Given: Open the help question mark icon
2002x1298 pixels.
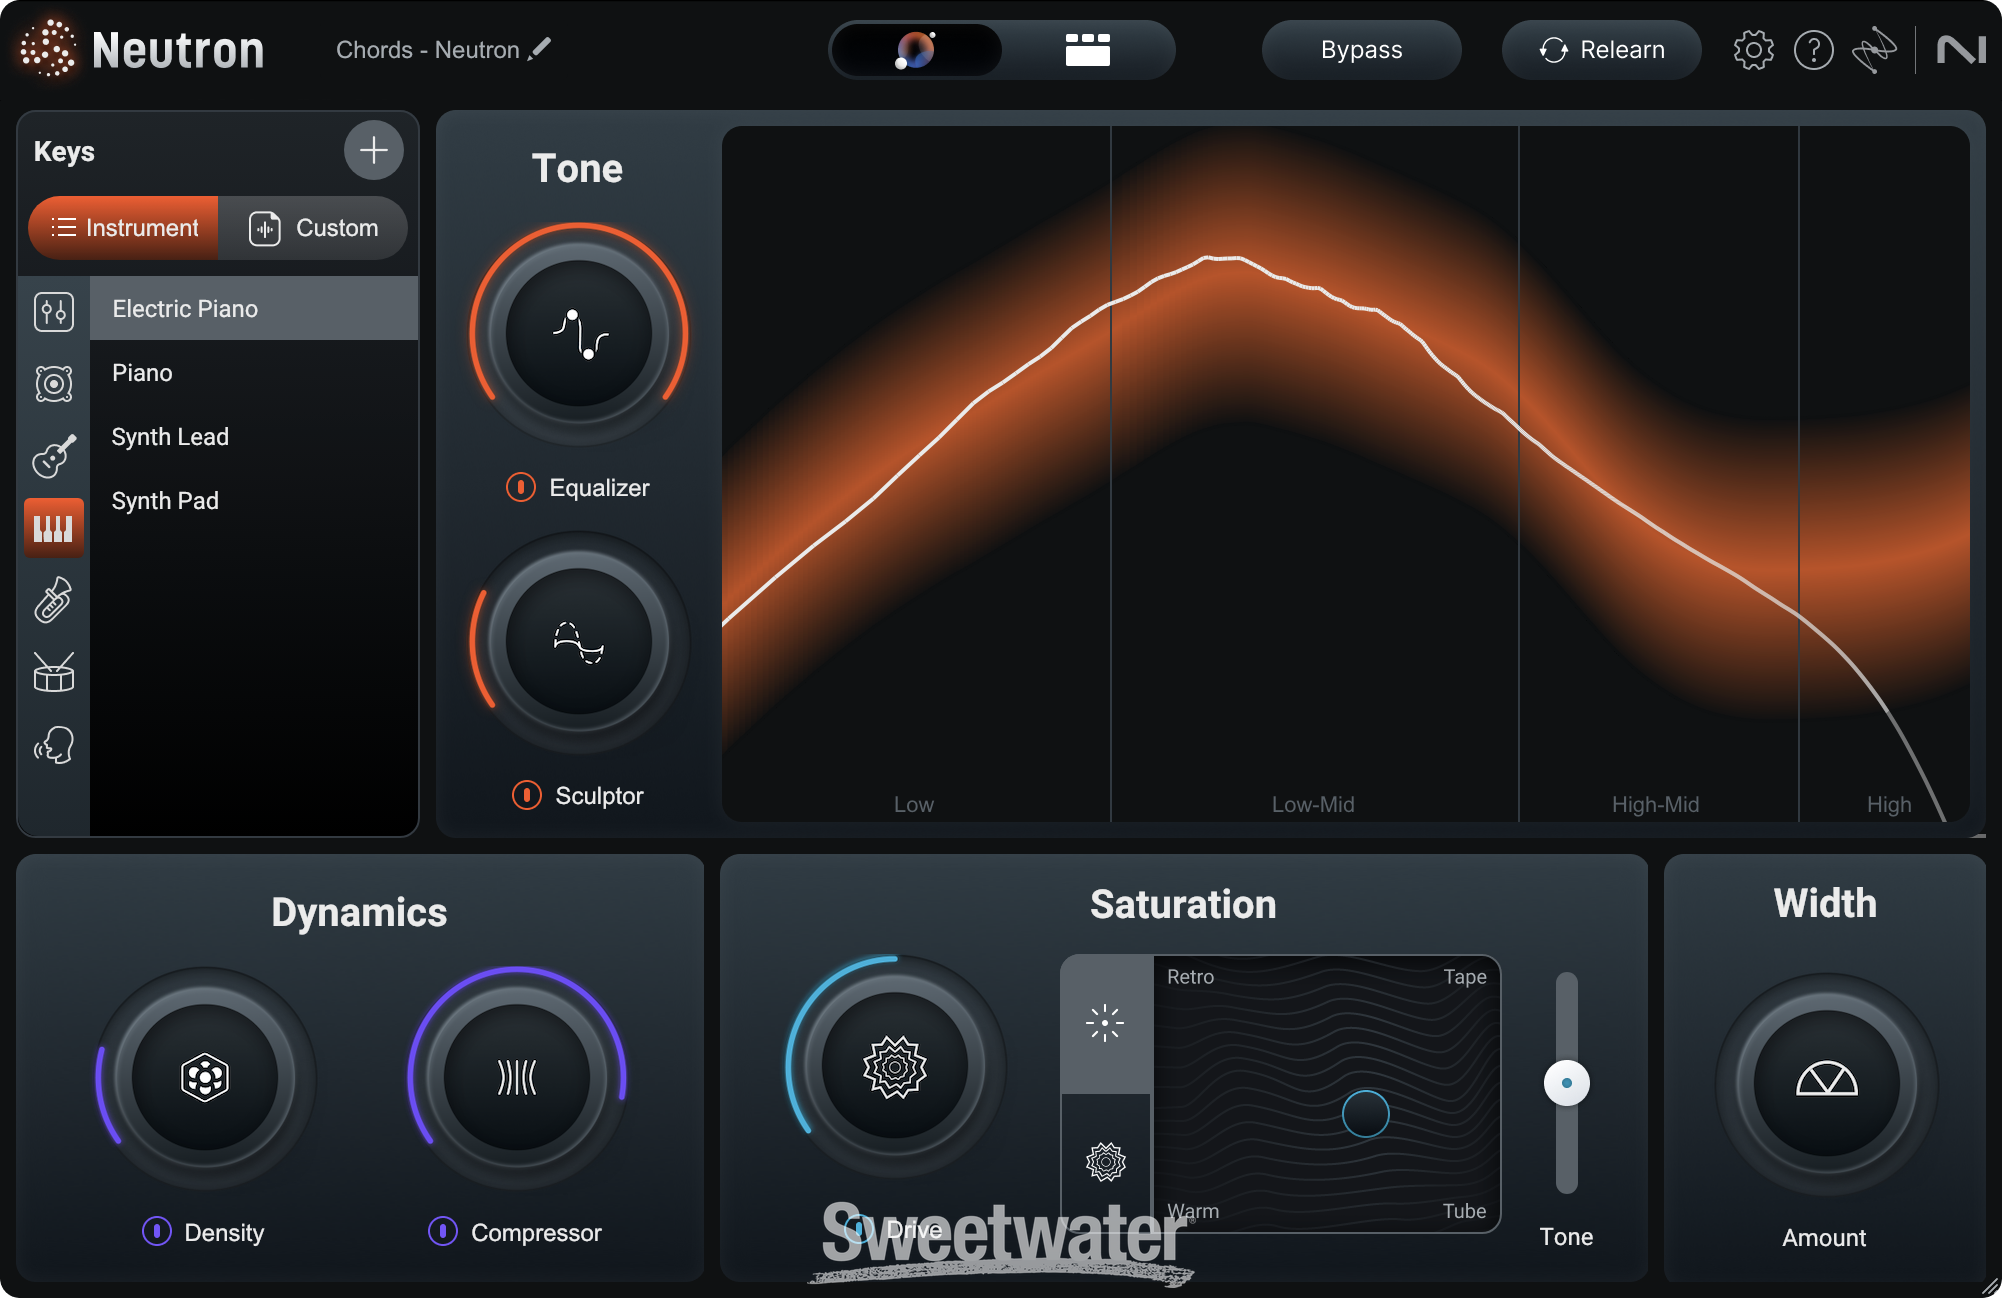Looking at the screenshot, I should coord(1813,50).
